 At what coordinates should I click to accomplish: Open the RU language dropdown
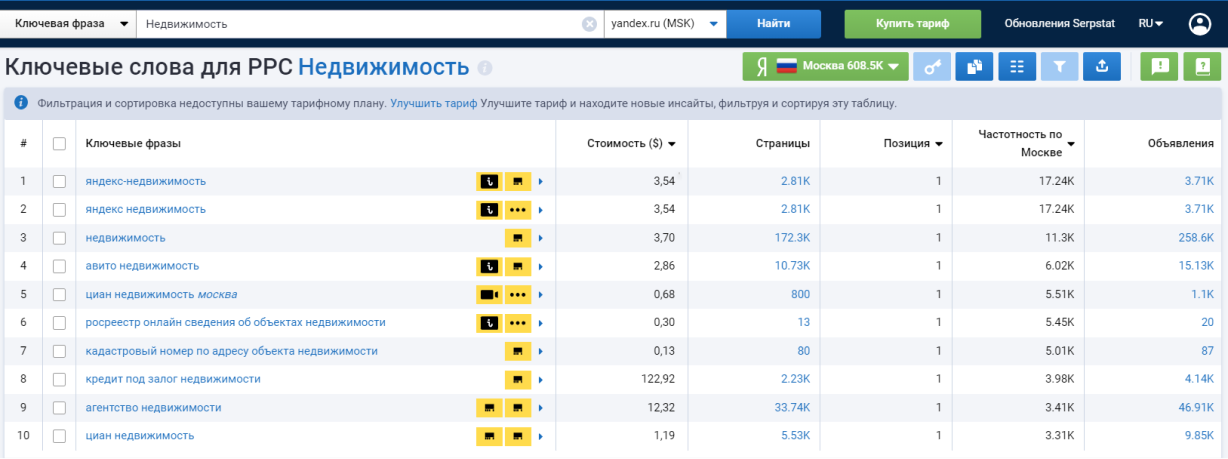point(1151,23)
